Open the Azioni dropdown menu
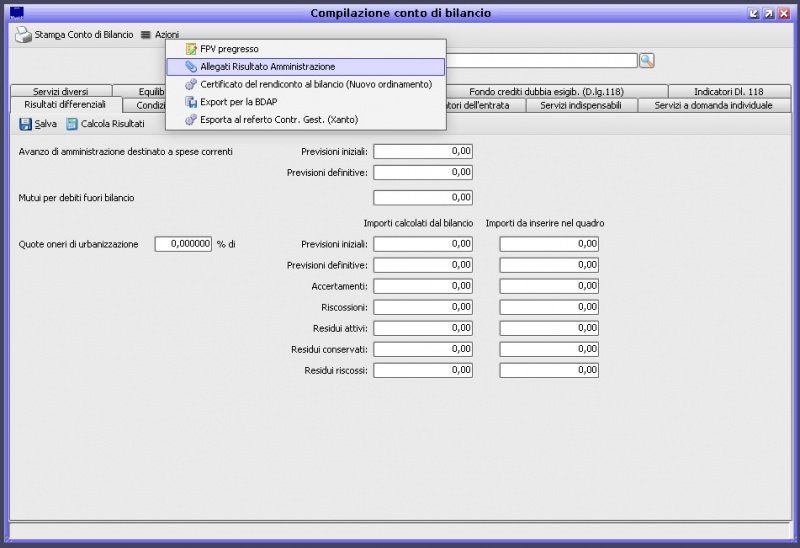This screenshot has height=548, width=800. click(x=160, y=35)
